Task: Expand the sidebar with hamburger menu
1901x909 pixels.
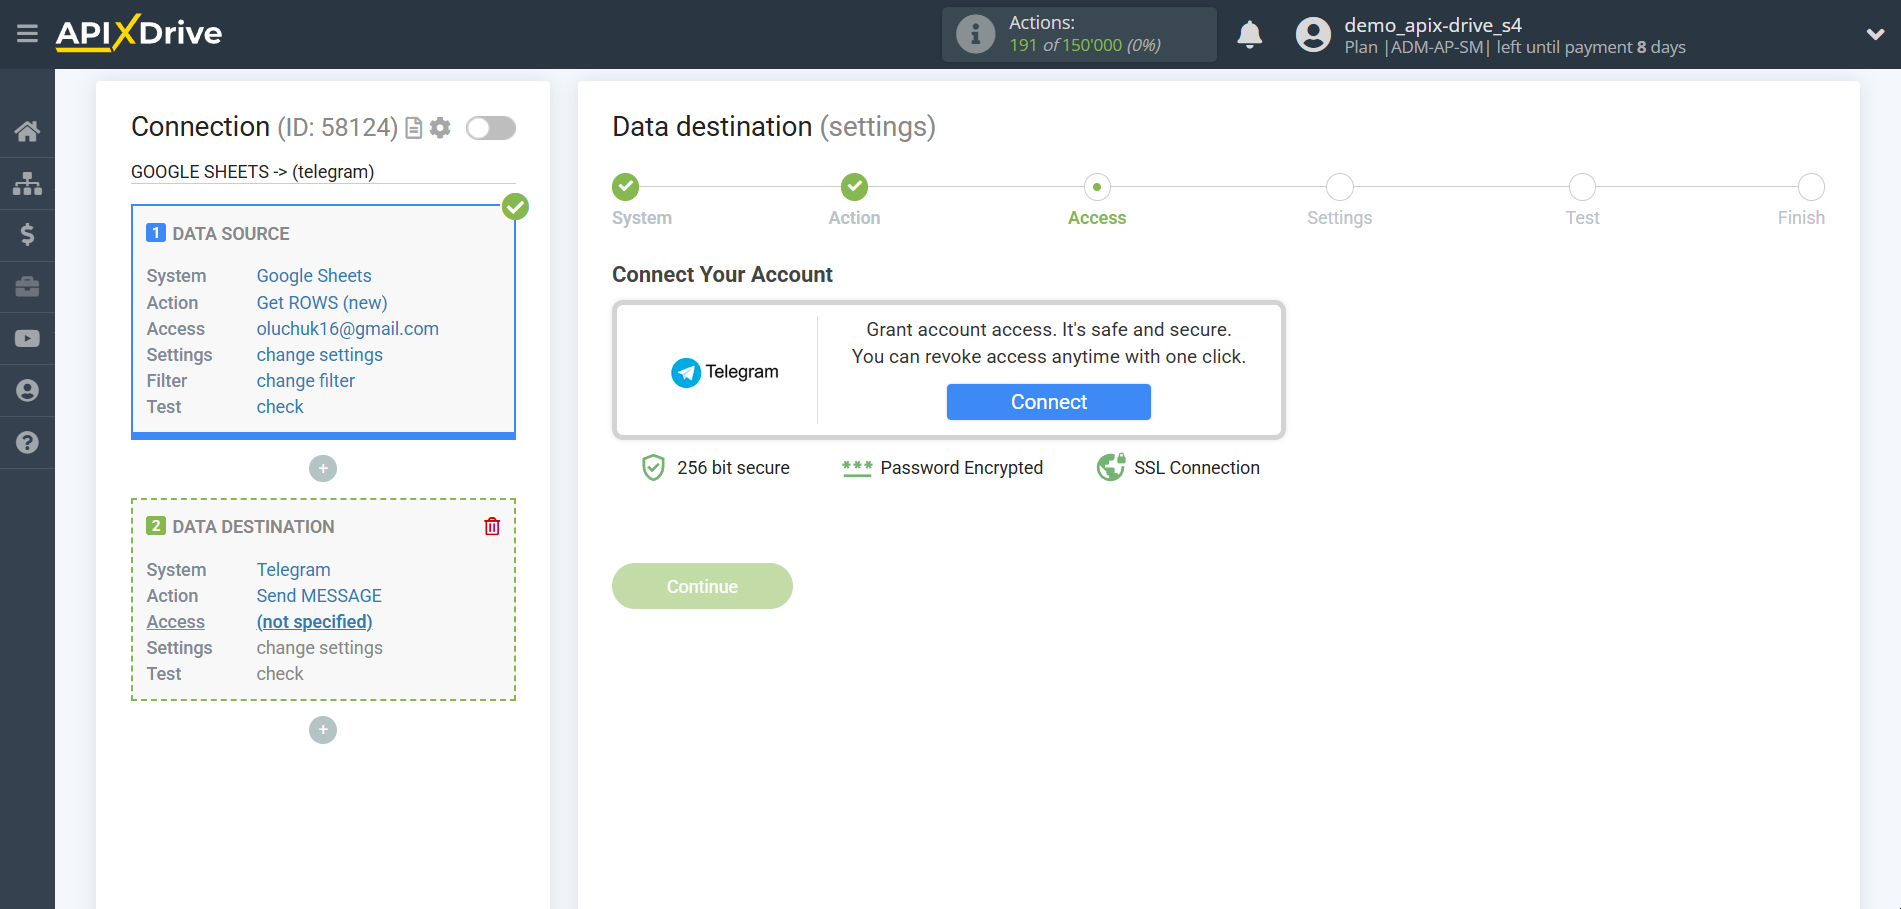Action: point(27,33)
